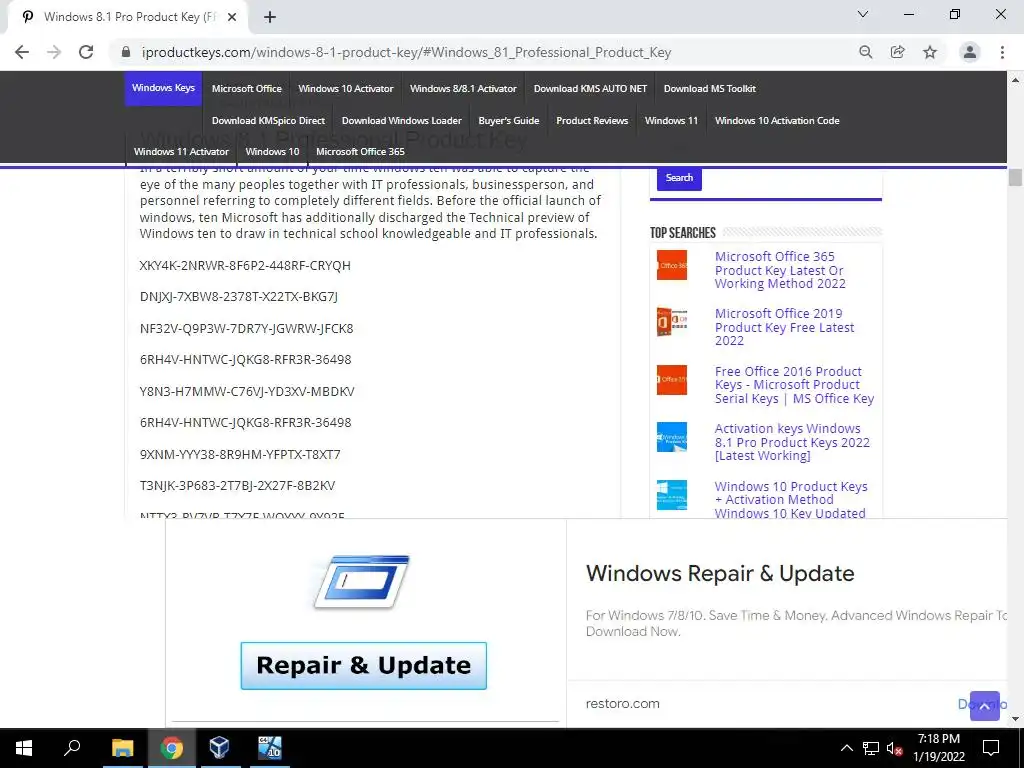Screen dimensions: 1024x768
Task: Open the Chrome profile avatar
Action: pyautogui.click(x=970, y=52)
